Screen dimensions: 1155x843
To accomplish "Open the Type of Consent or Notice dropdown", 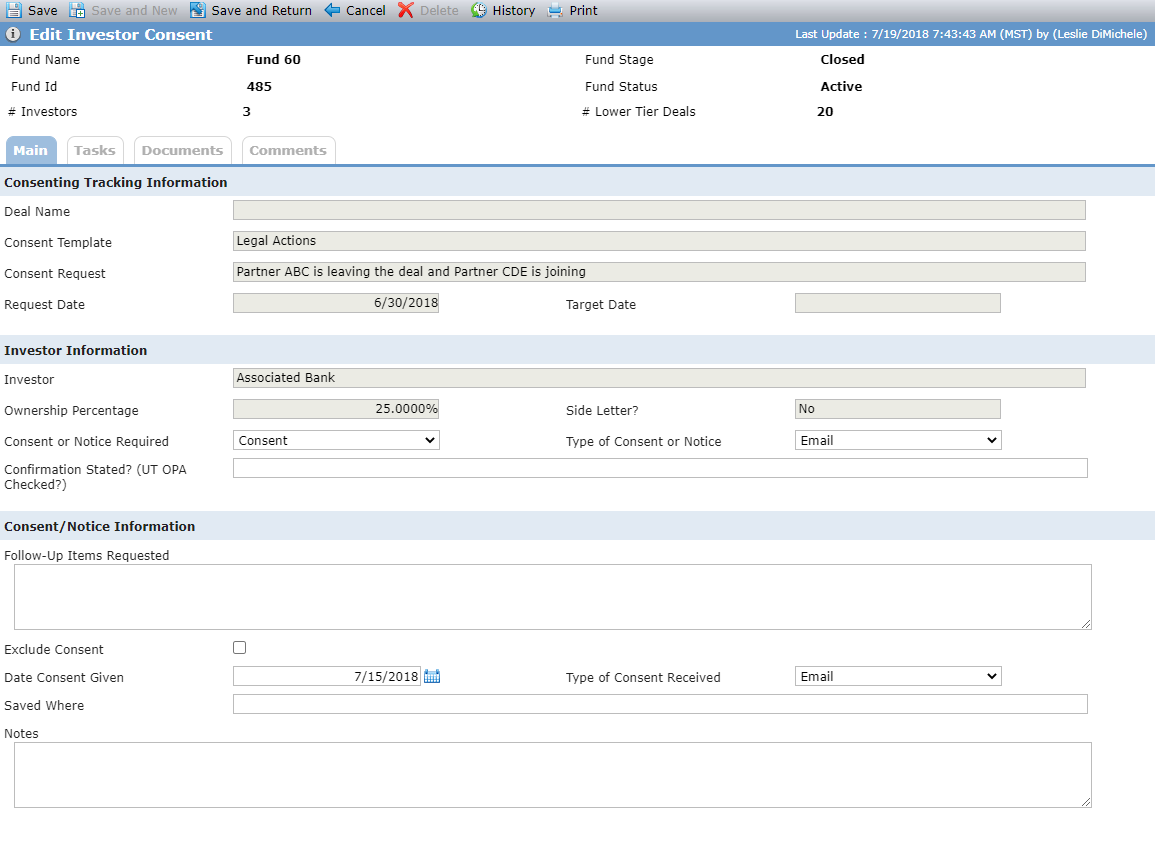I will pos(898,441).
